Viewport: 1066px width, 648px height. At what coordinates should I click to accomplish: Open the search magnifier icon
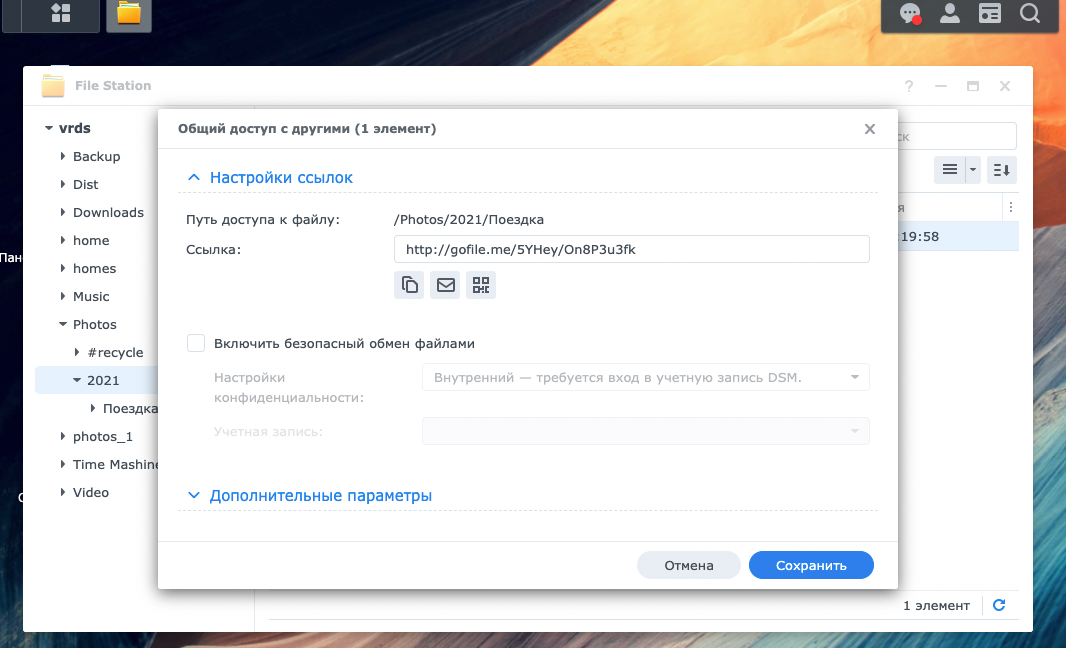coord(1029,14)
